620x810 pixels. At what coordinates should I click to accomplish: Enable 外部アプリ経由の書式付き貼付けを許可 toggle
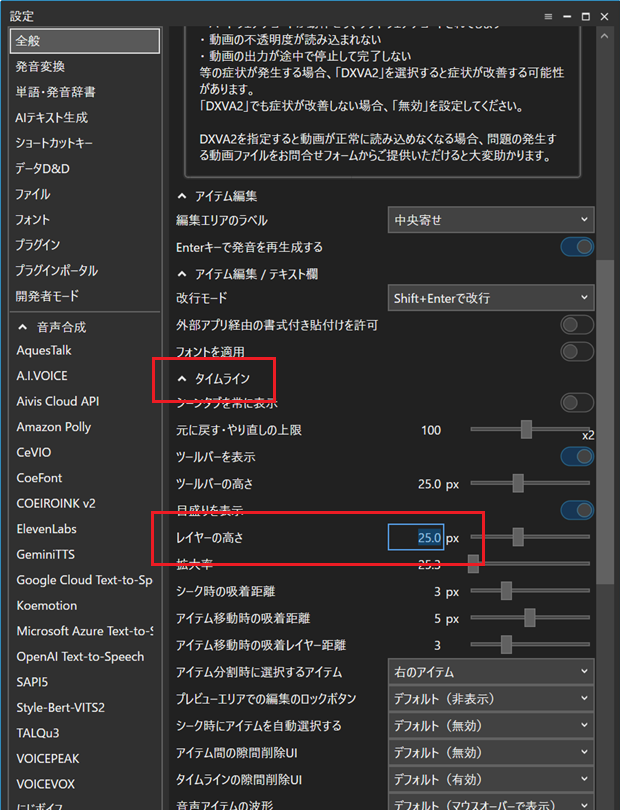(x=576, y=325)
